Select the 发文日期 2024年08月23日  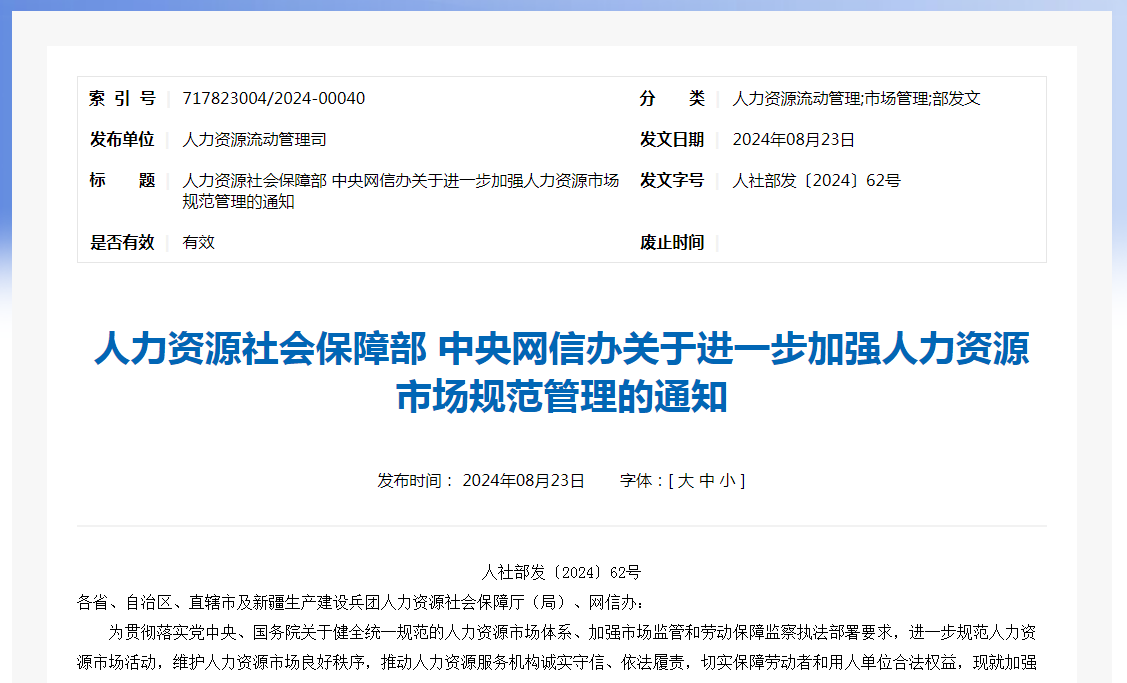pyautogui.click(x=793, y=139)
